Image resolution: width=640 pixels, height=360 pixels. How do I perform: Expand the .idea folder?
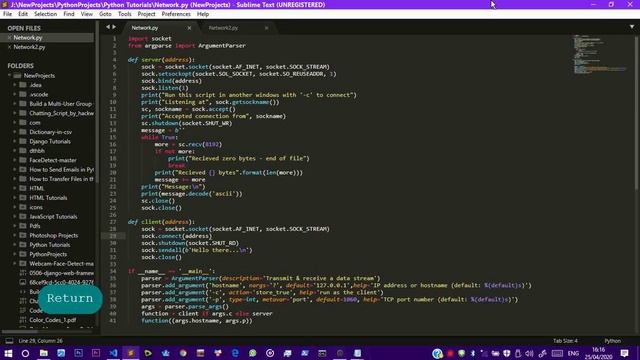point(15,85)
